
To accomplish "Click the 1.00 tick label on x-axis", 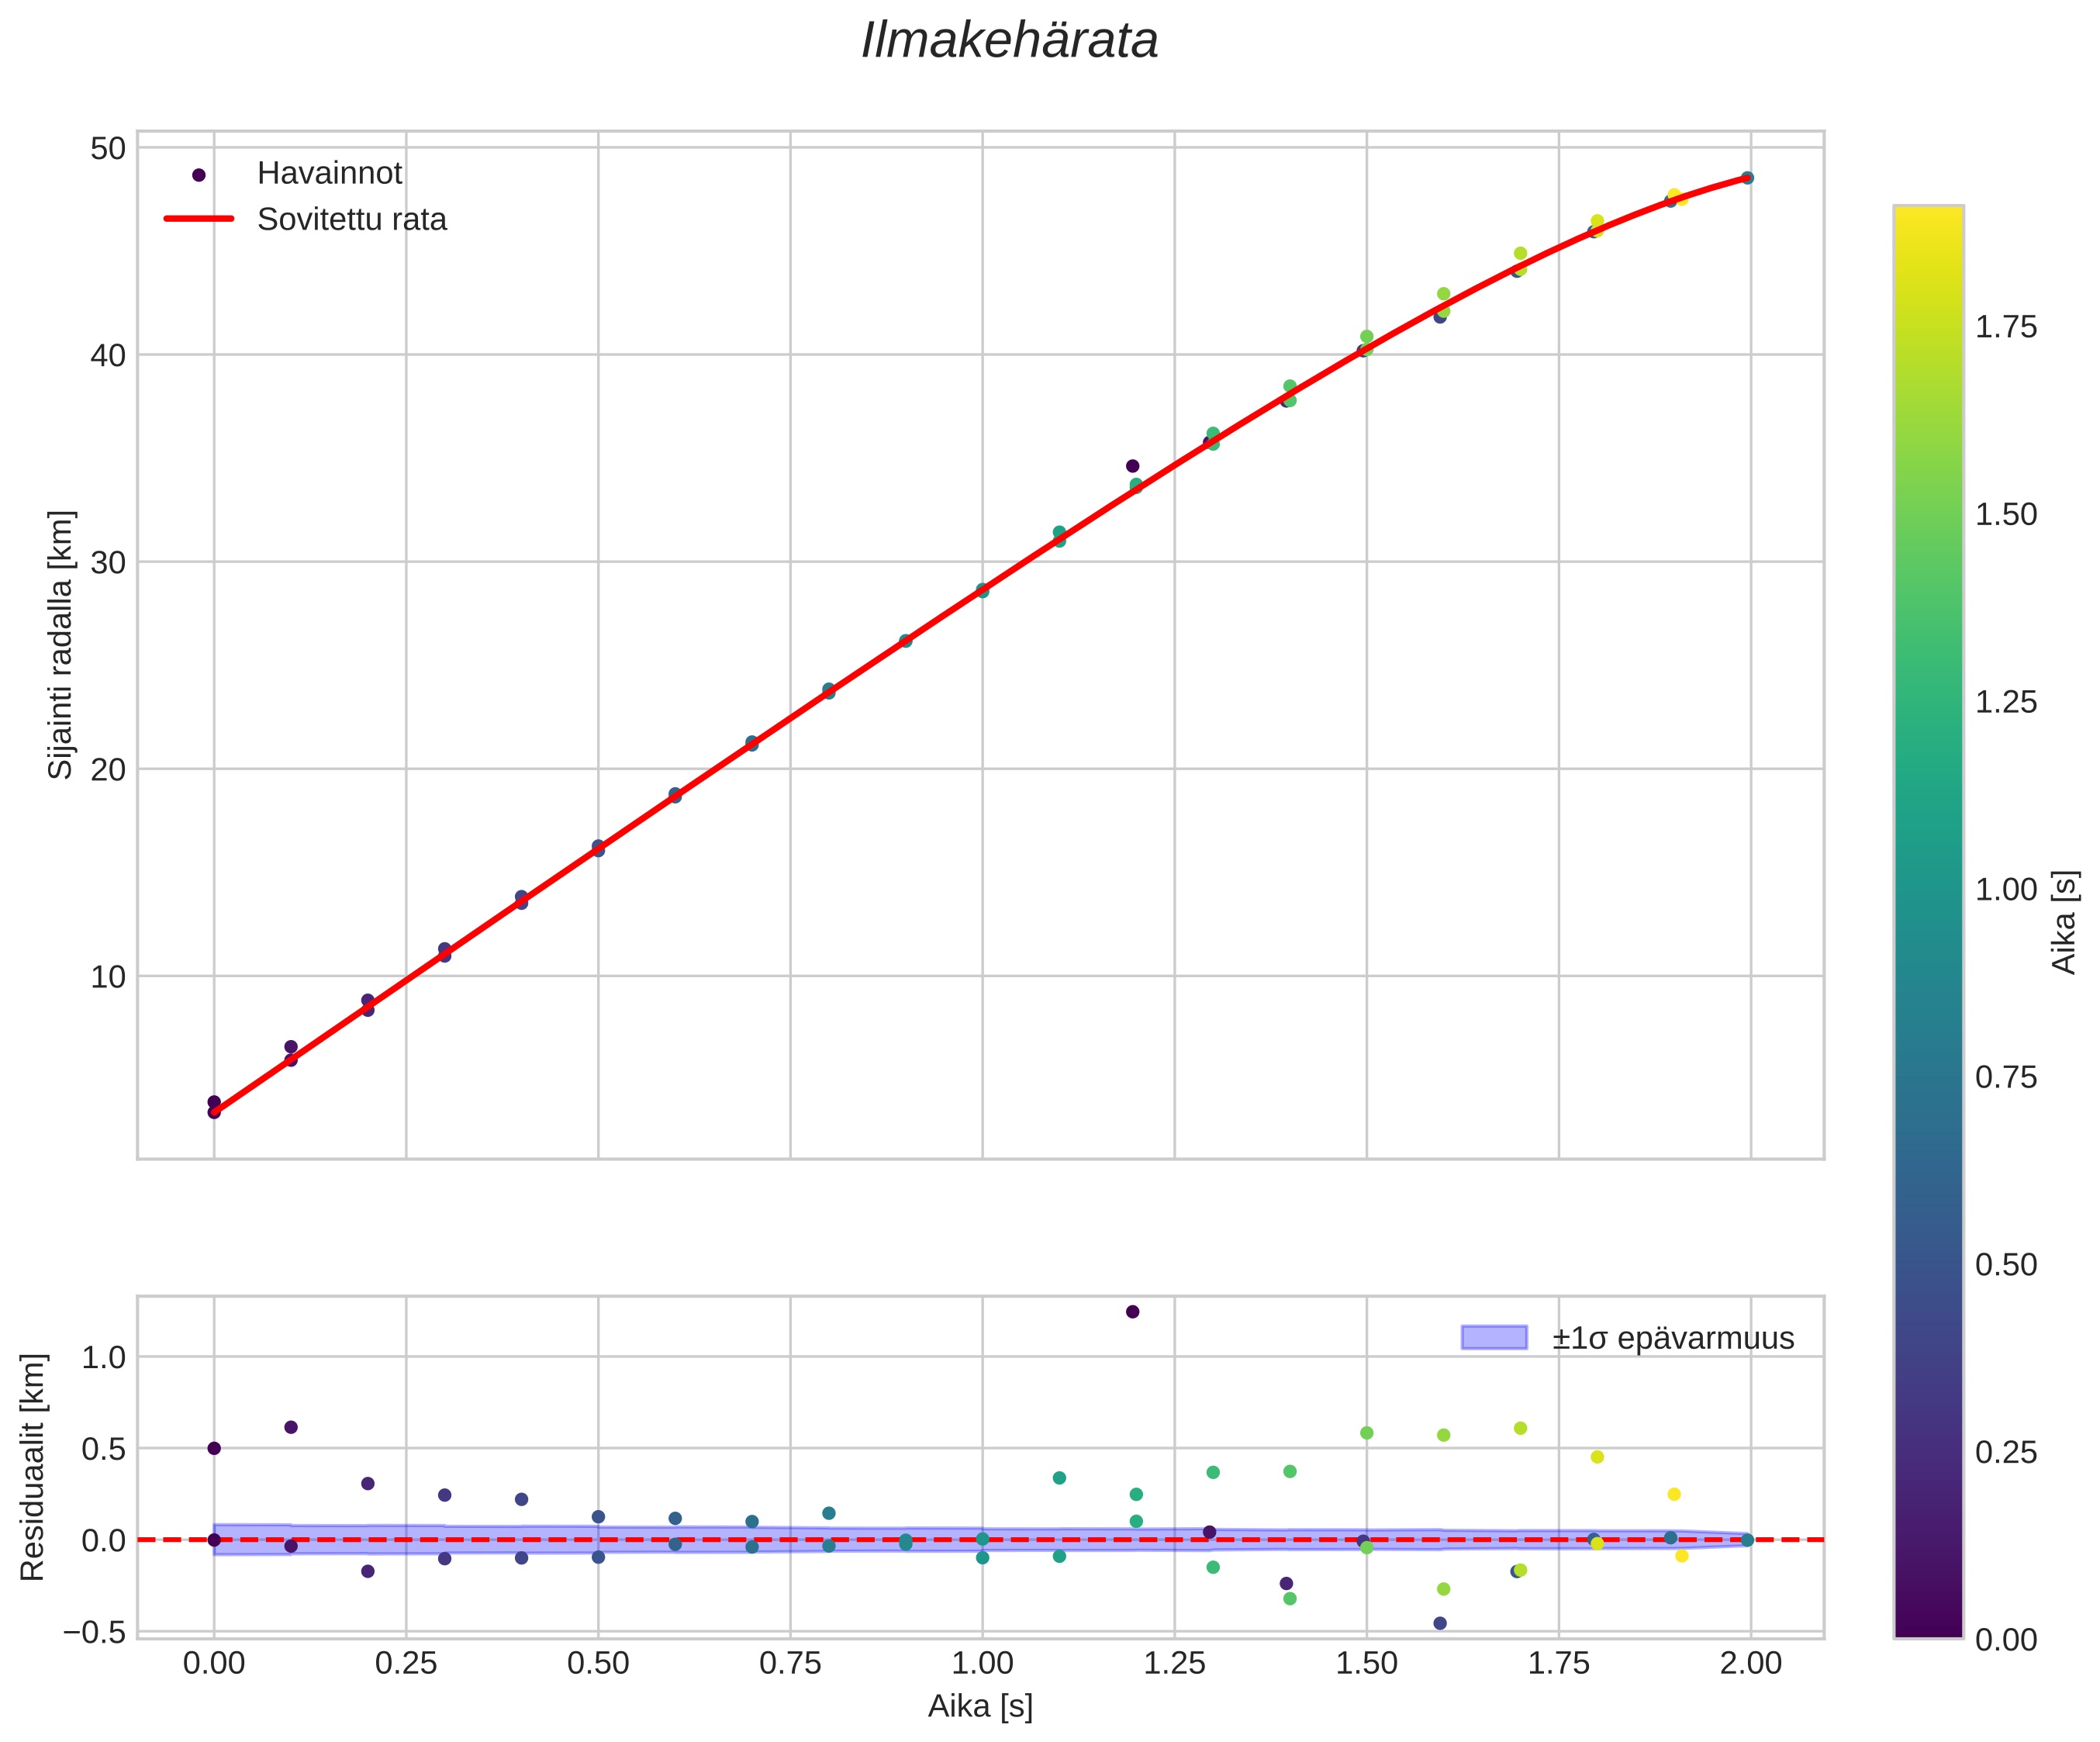I will click(x=982, y=1664).
